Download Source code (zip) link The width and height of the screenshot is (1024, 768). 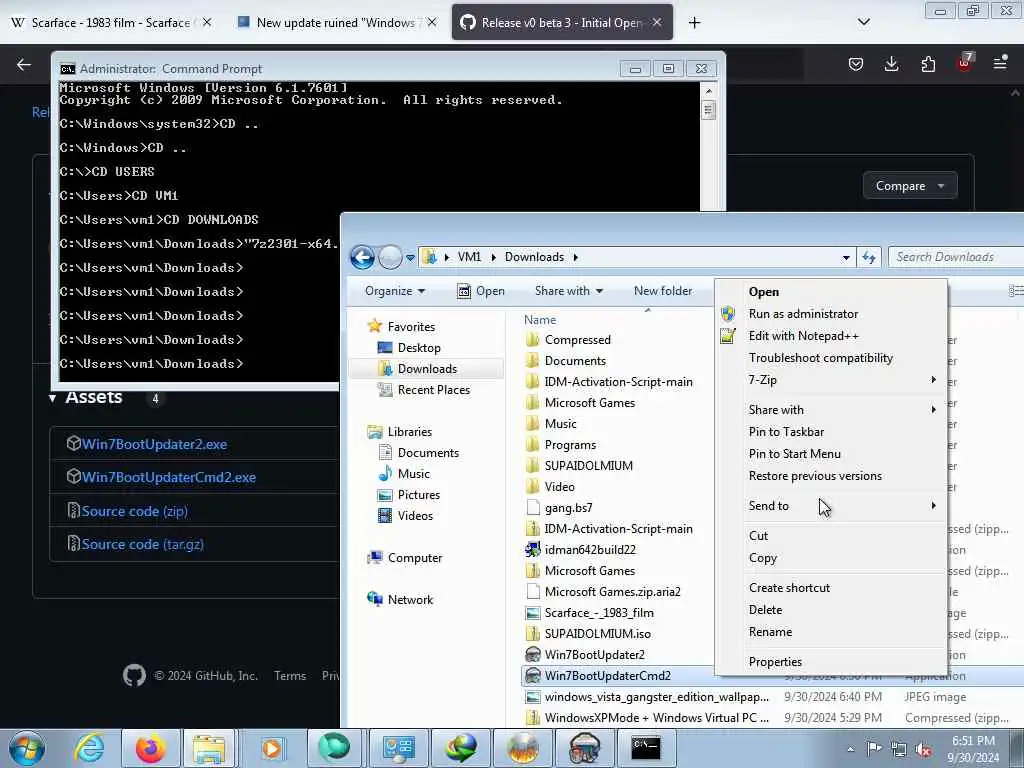point(135,511)
